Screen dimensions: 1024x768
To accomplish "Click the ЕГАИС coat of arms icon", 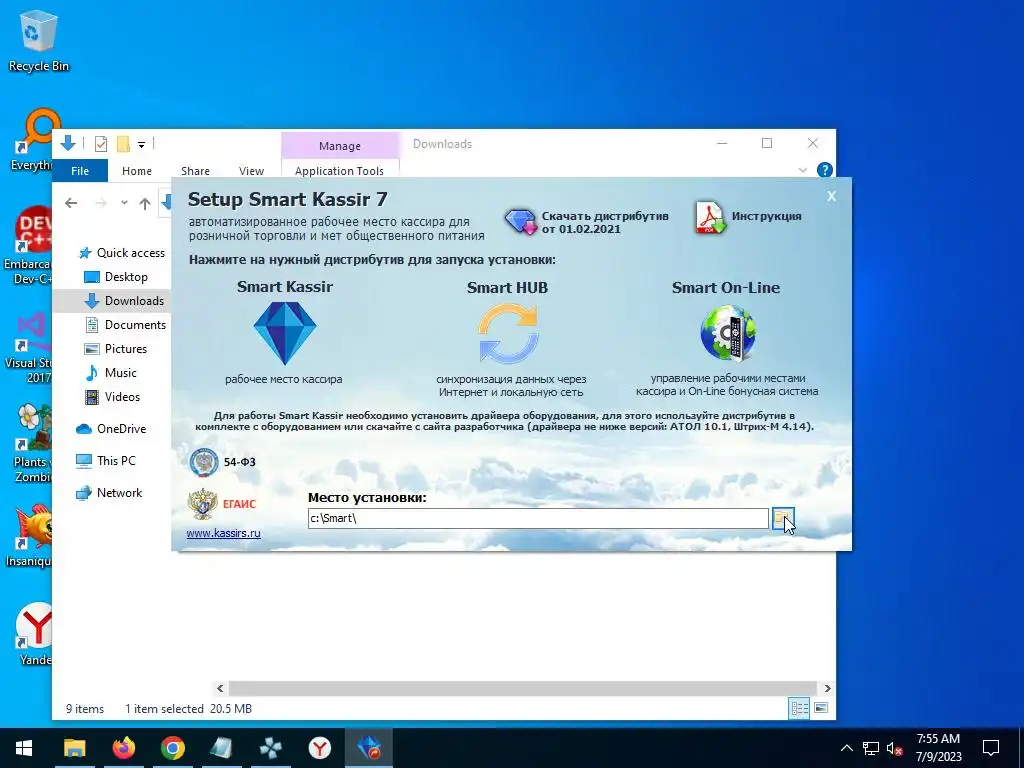I will click(x=202, y=504).
